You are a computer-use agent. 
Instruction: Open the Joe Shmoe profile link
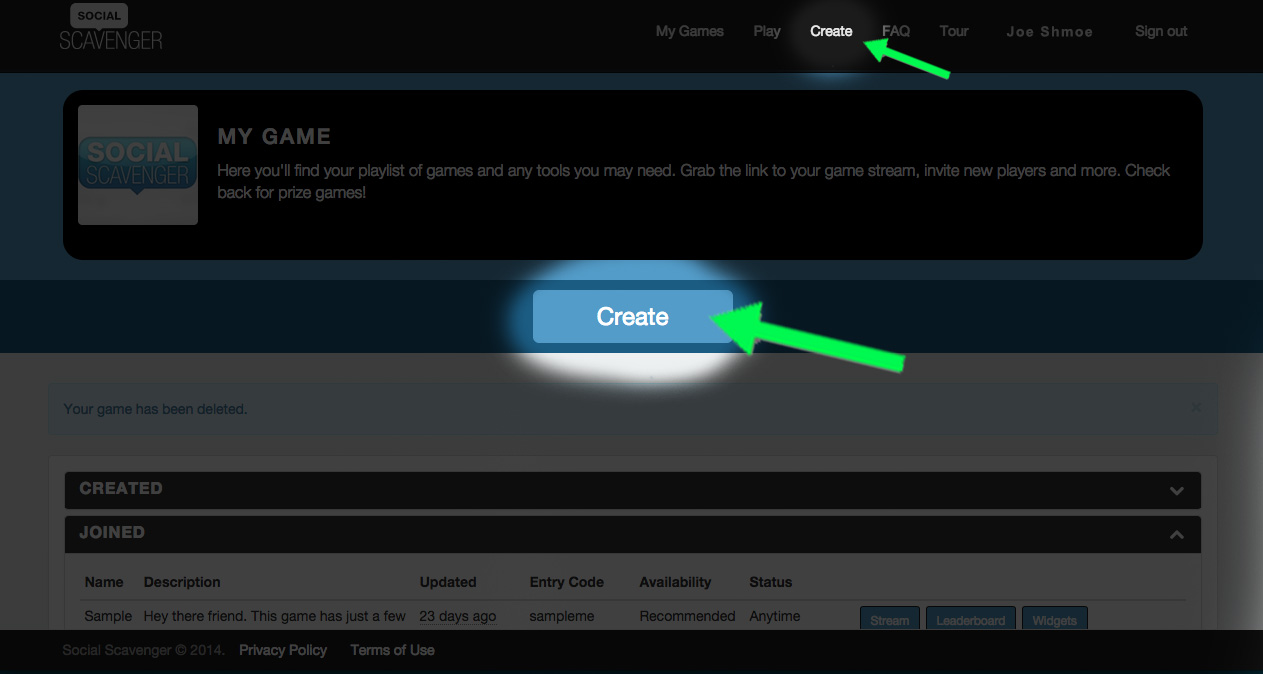pyautogui.click(x=1049, y=32)
